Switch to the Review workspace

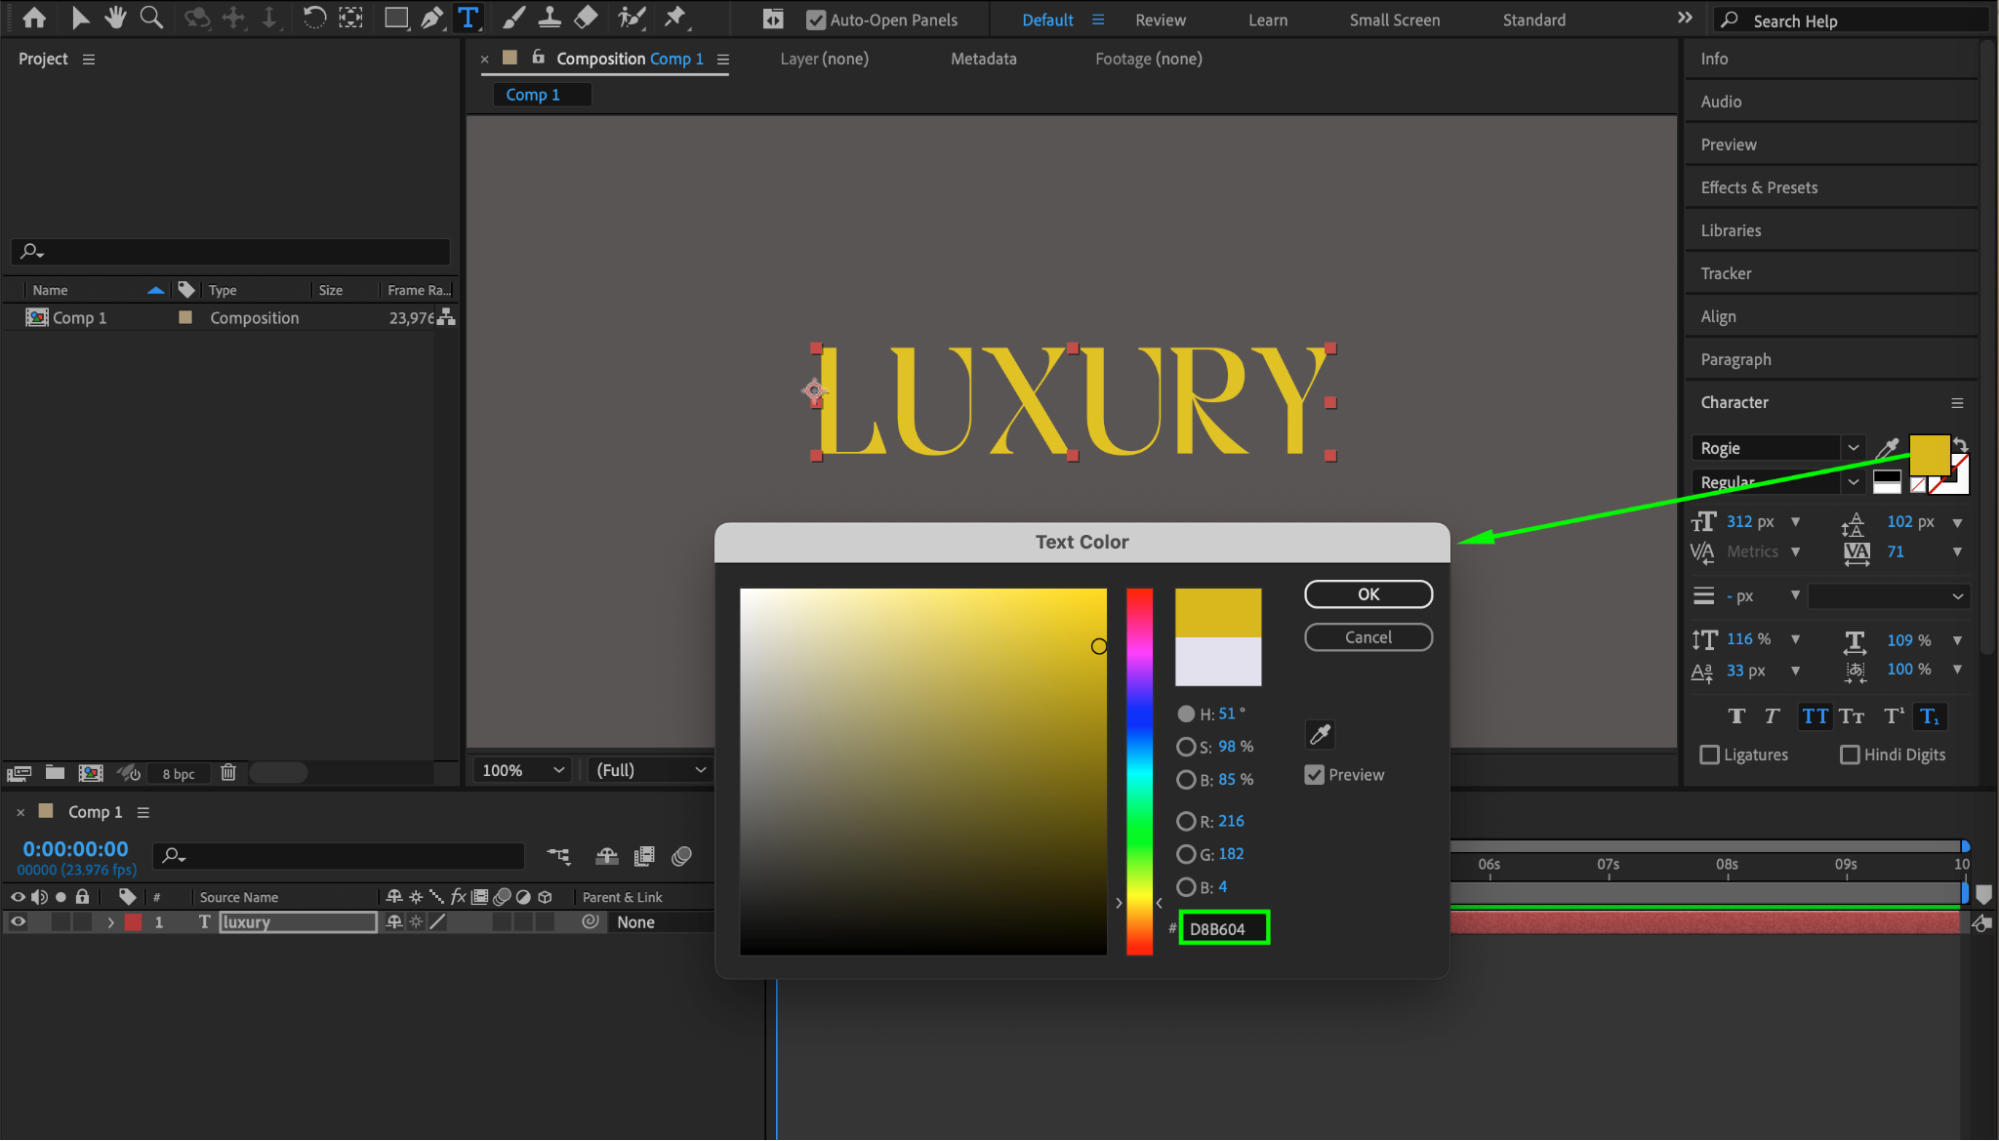[x=1160, y=20]
